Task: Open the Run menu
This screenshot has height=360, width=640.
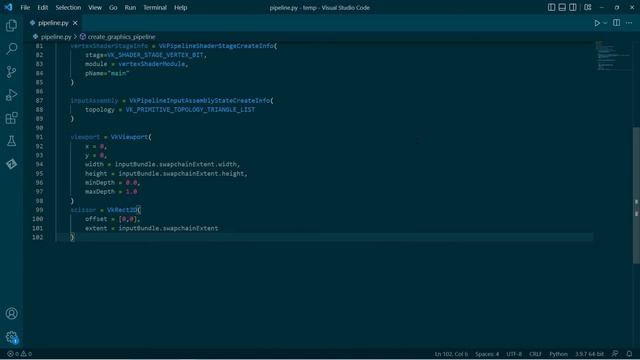Action: [x=130, y=7]
